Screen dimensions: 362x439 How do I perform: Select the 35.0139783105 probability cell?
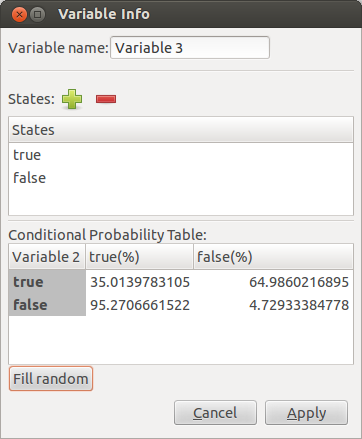point(140,282)
